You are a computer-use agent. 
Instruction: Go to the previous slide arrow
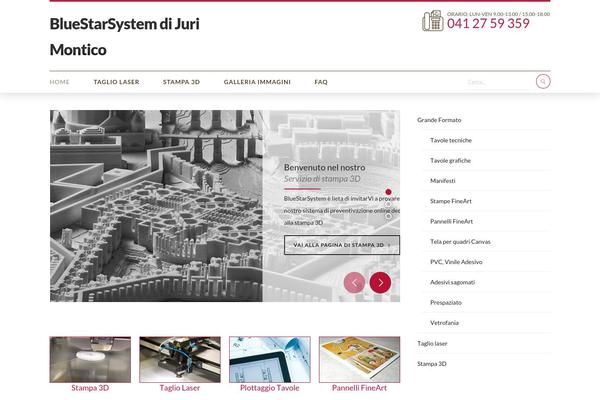click(x=354, y=282)
